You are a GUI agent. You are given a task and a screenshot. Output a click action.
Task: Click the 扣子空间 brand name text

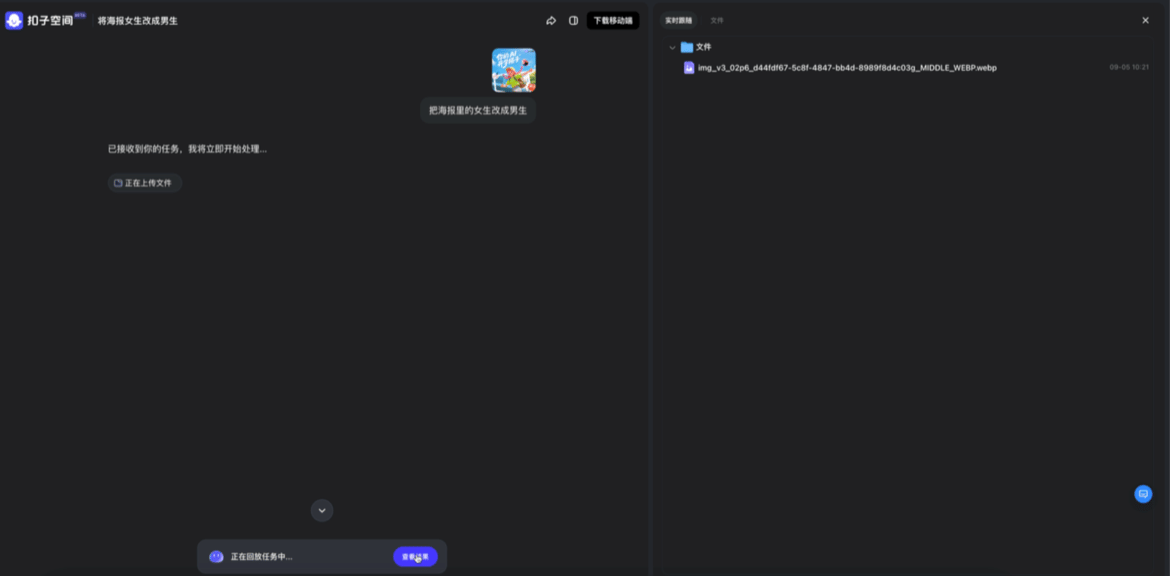(50, 20)
